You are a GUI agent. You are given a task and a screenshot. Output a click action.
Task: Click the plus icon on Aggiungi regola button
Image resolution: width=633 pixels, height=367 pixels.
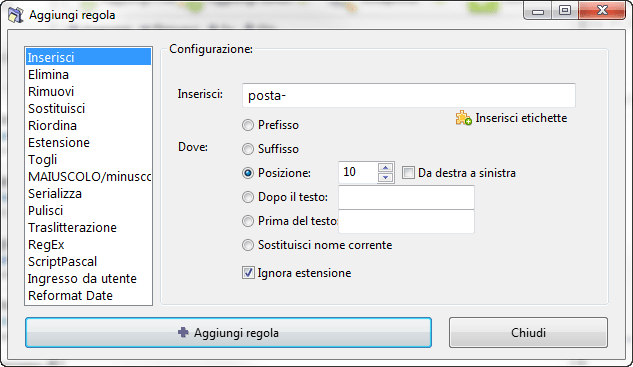(x=183, y=332)
